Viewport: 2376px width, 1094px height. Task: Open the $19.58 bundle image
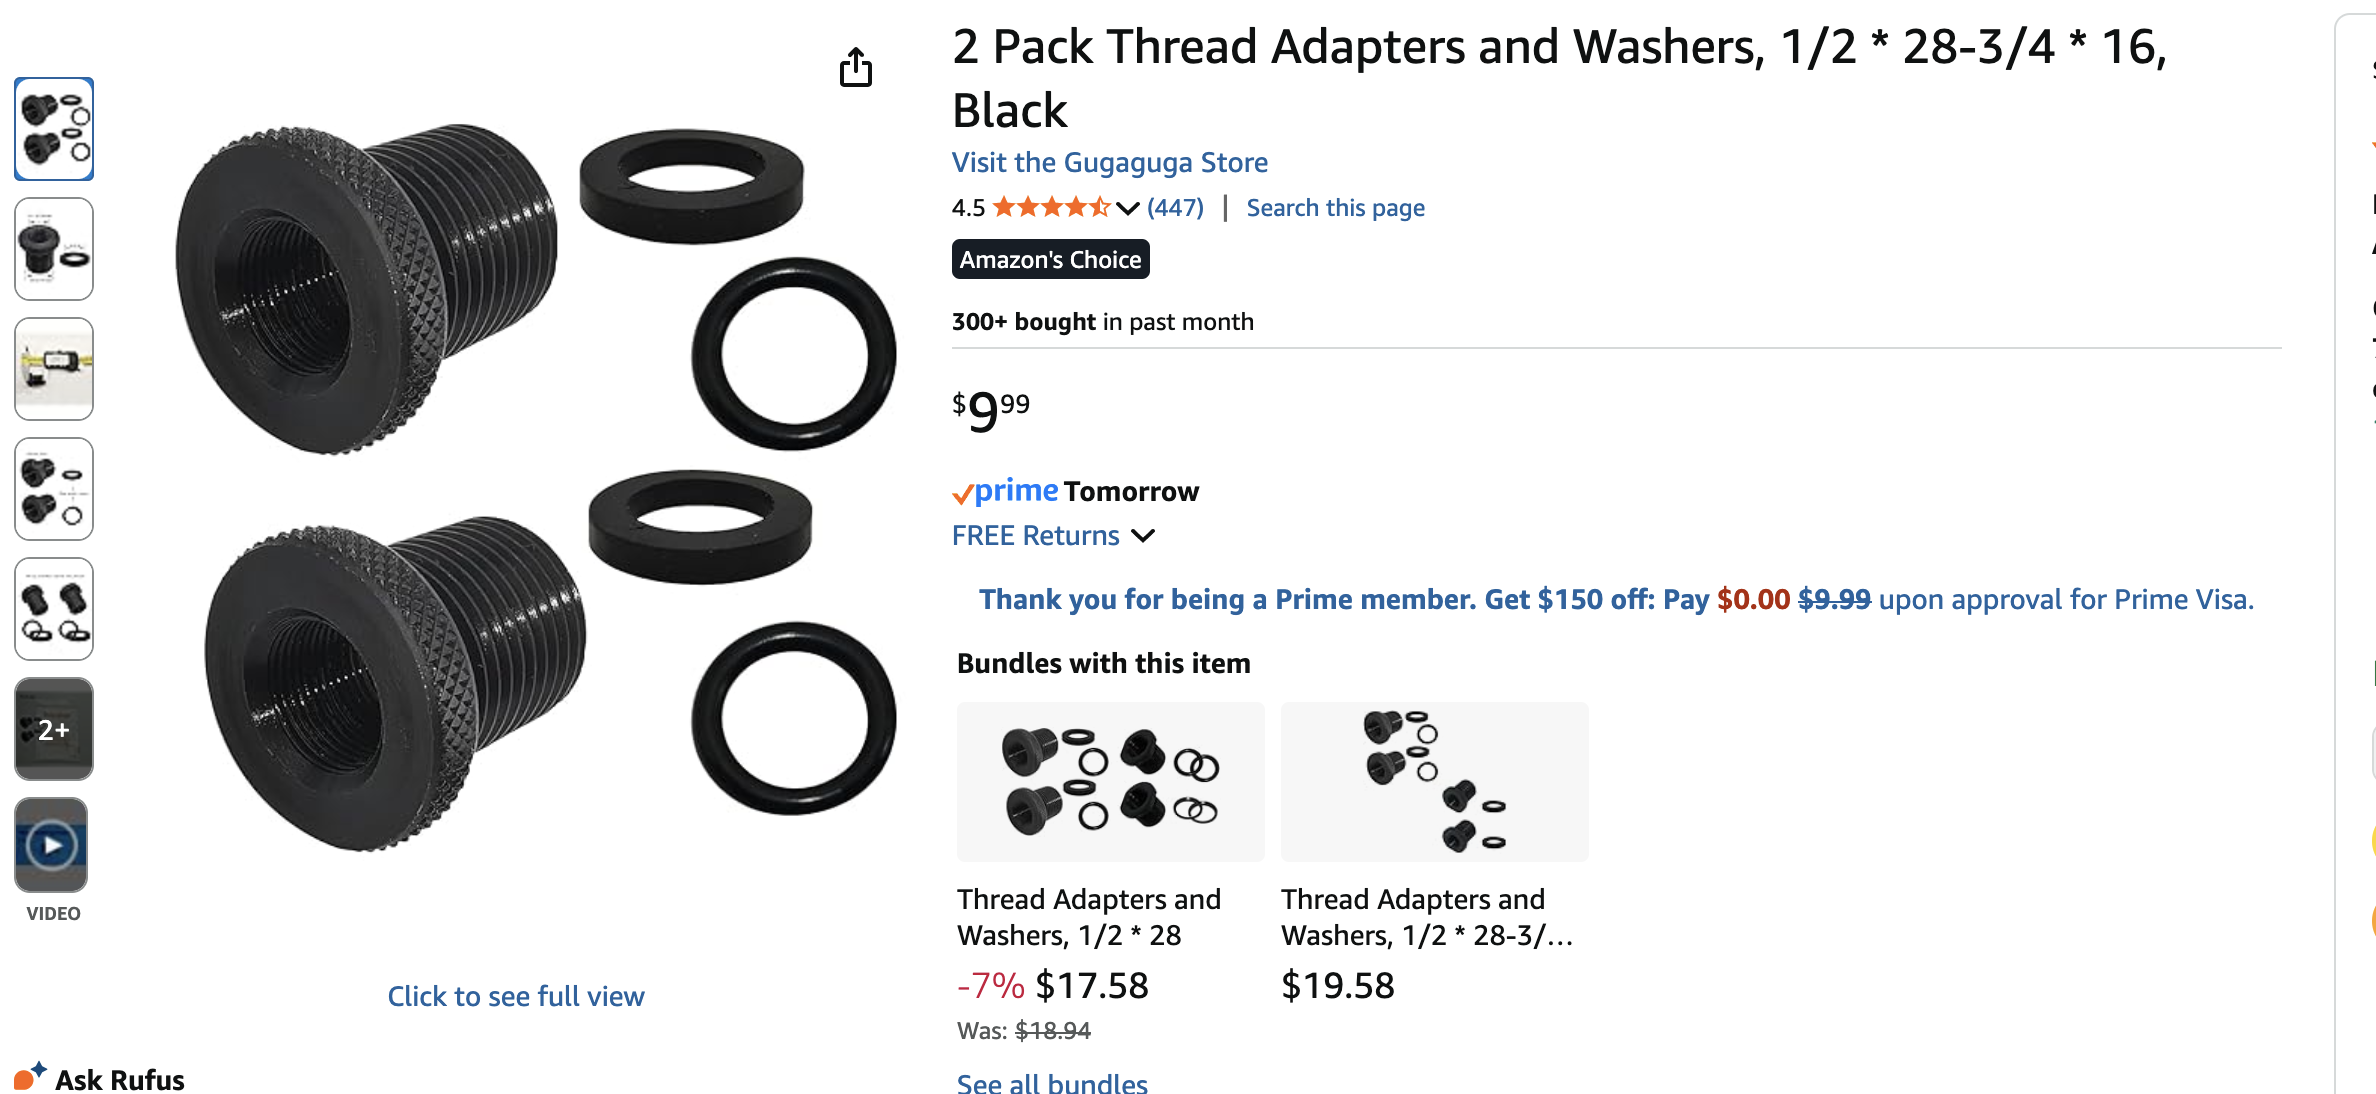pos(1434,782)
